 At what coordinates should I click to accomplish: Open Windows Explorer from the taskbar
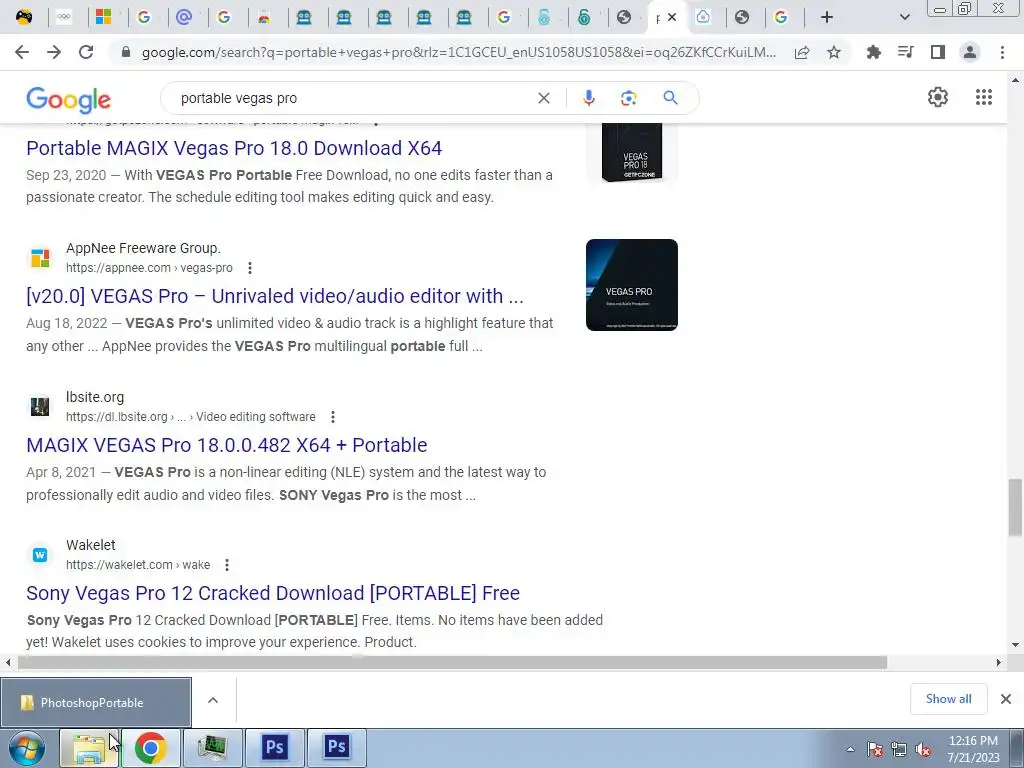[x=89, y=748]
